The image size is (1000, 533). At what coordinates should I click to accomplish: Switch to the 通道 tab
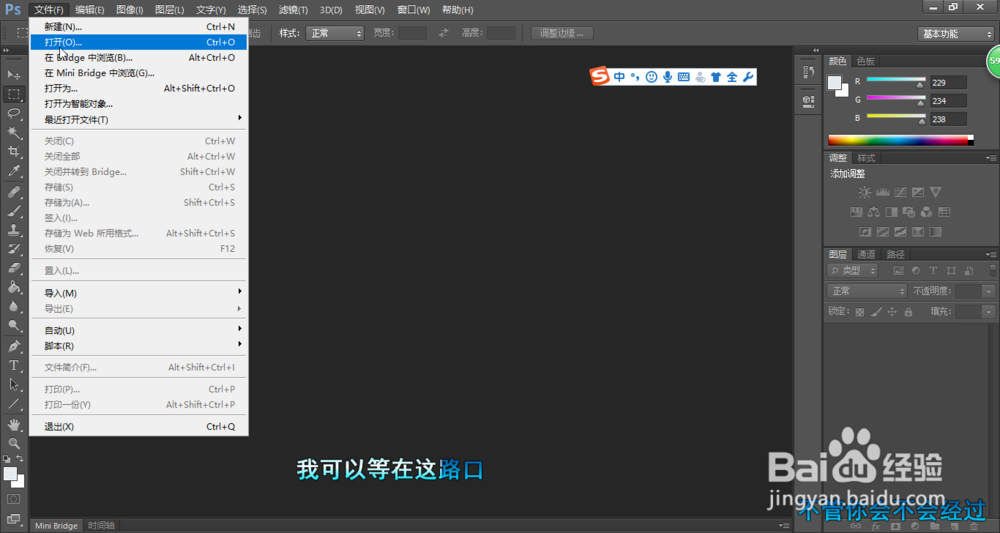coord(865,254)
